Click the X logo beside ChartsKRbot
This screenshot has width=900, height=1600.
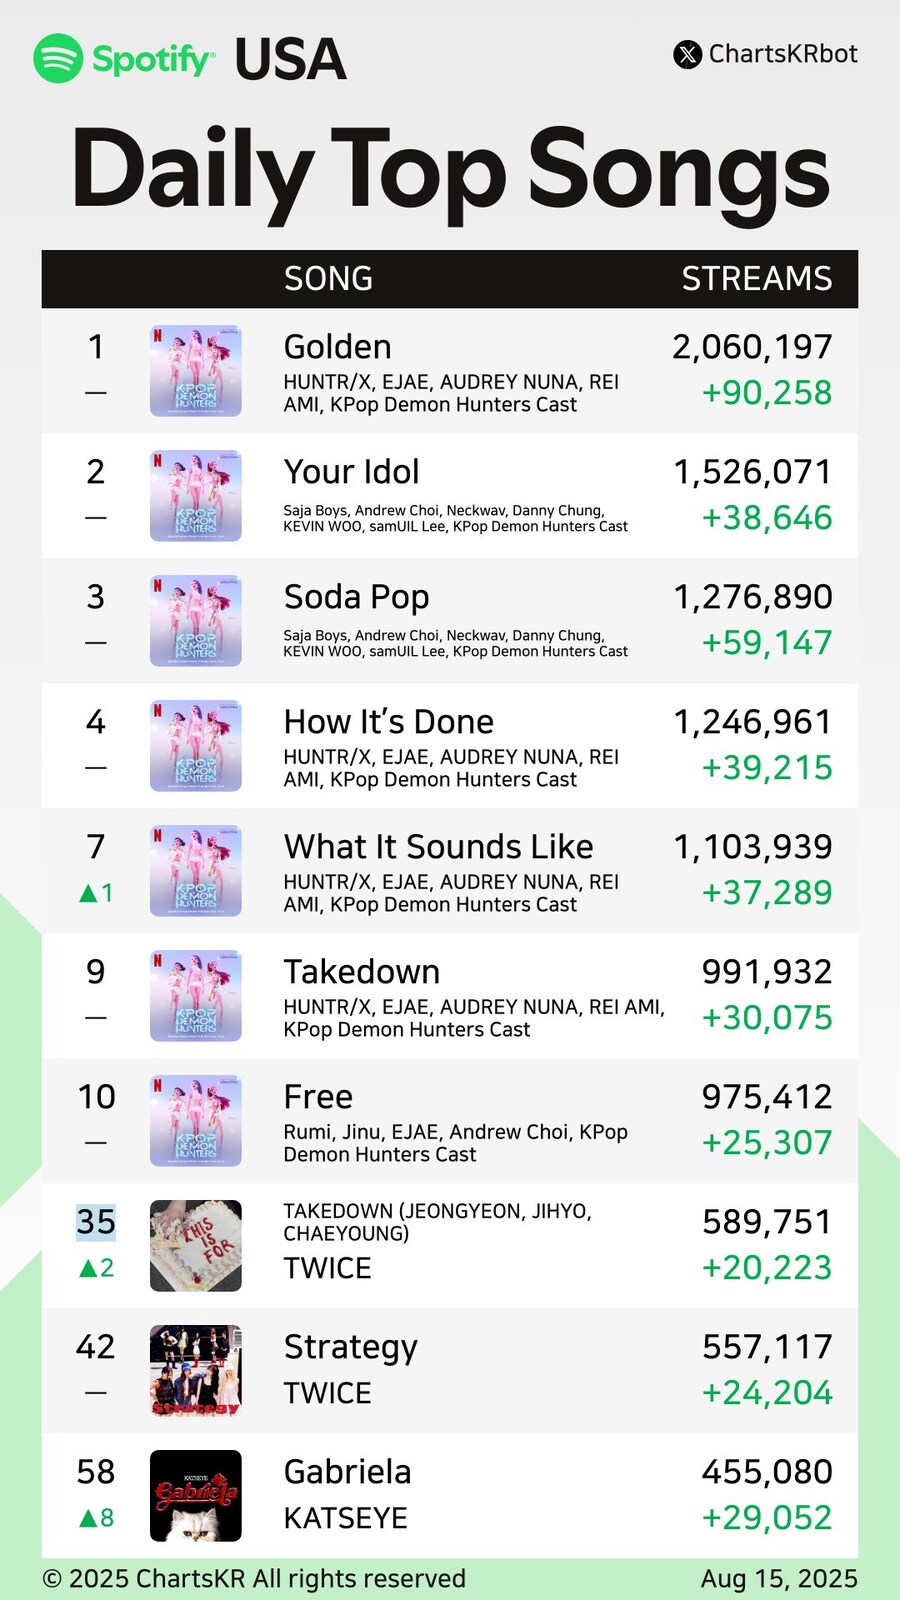[x=688, y=54]
